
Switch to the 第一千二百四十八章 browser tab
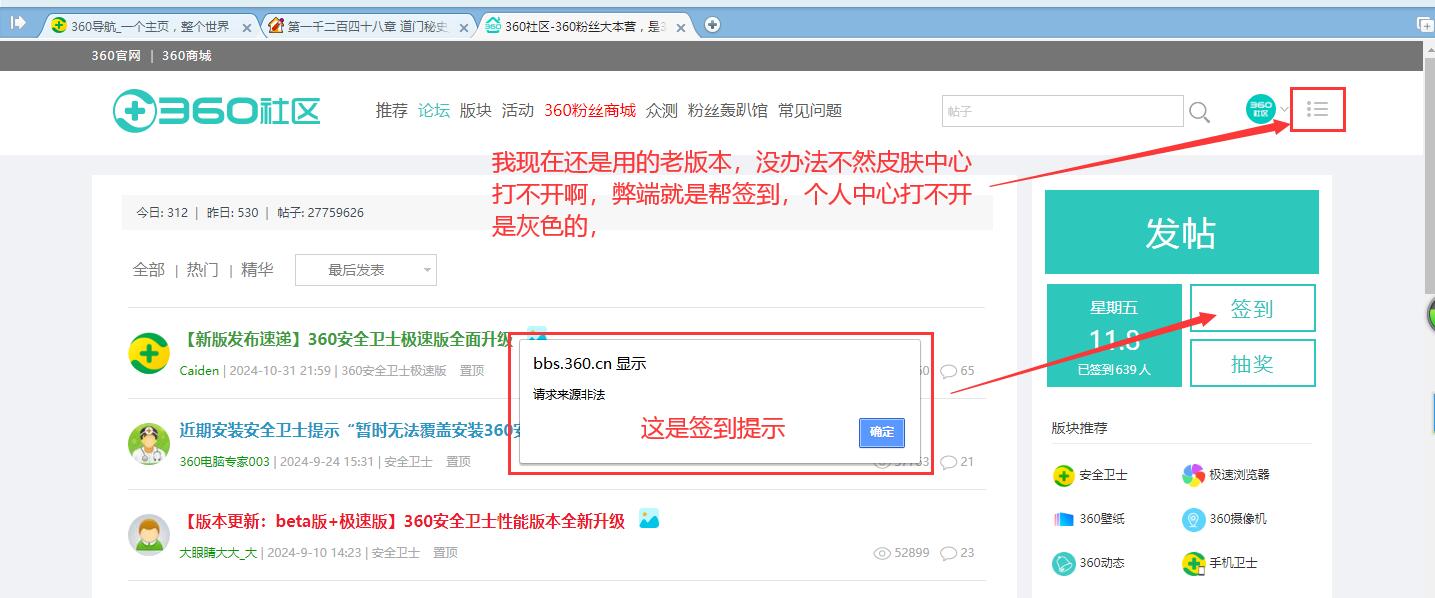pos(368,26)
